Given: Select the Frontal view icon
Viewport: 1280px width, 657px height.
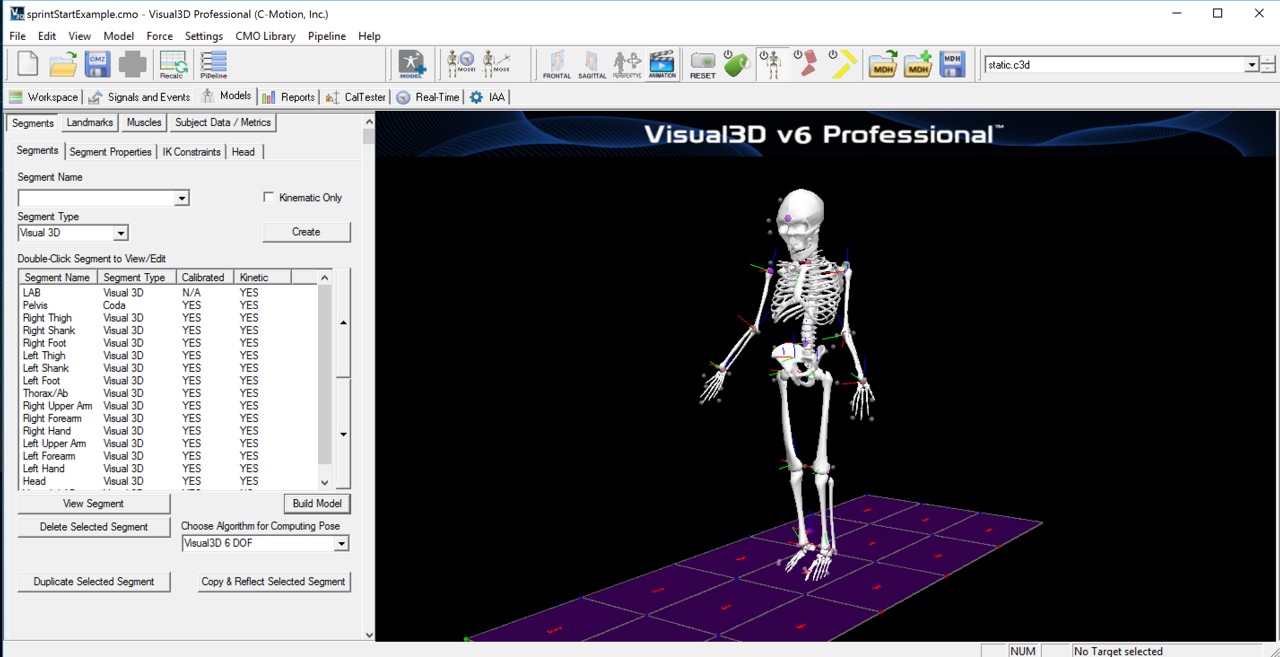Looking at the screenshot, I should pos(556,64).
